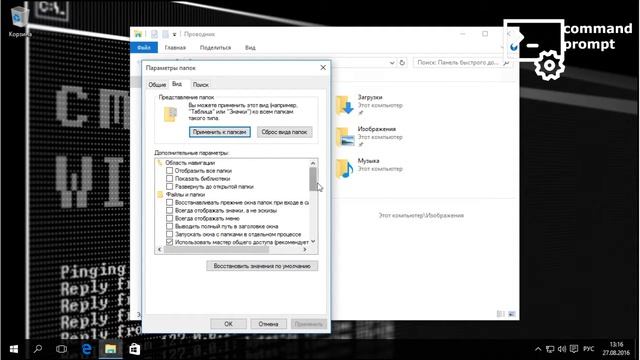This screenshot has height=360, width=640.
Task: Open Task View on the taskbar
Action: coord(62,349)
